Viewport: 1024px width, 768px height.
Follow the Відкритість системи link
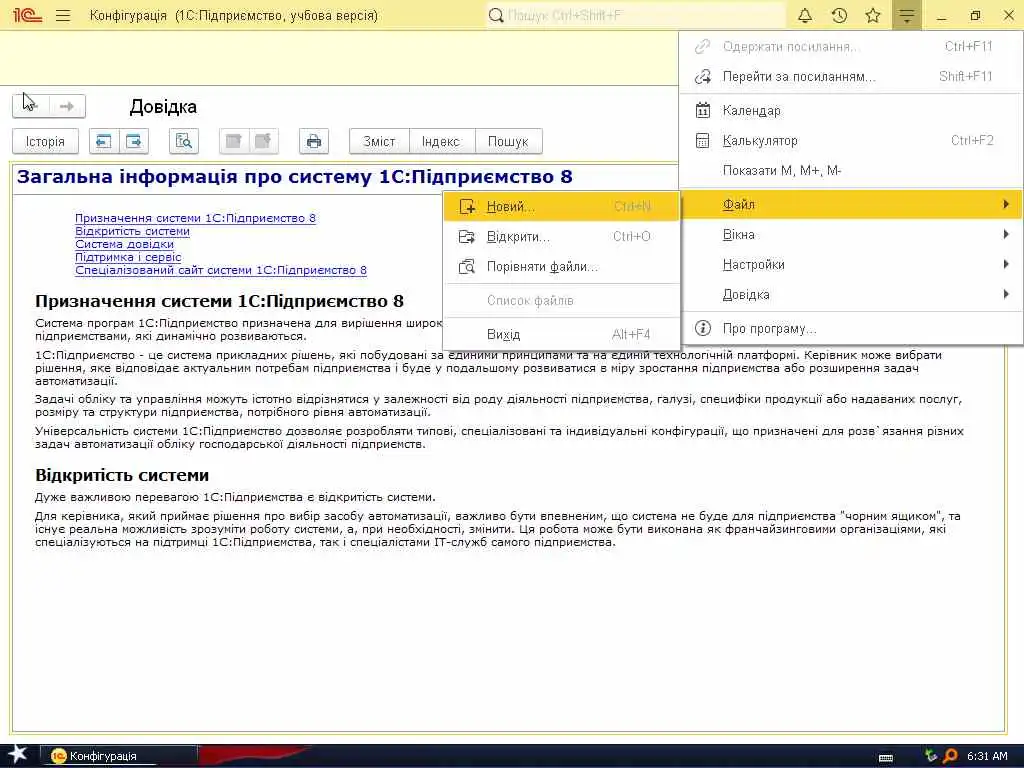click(132, 231)
